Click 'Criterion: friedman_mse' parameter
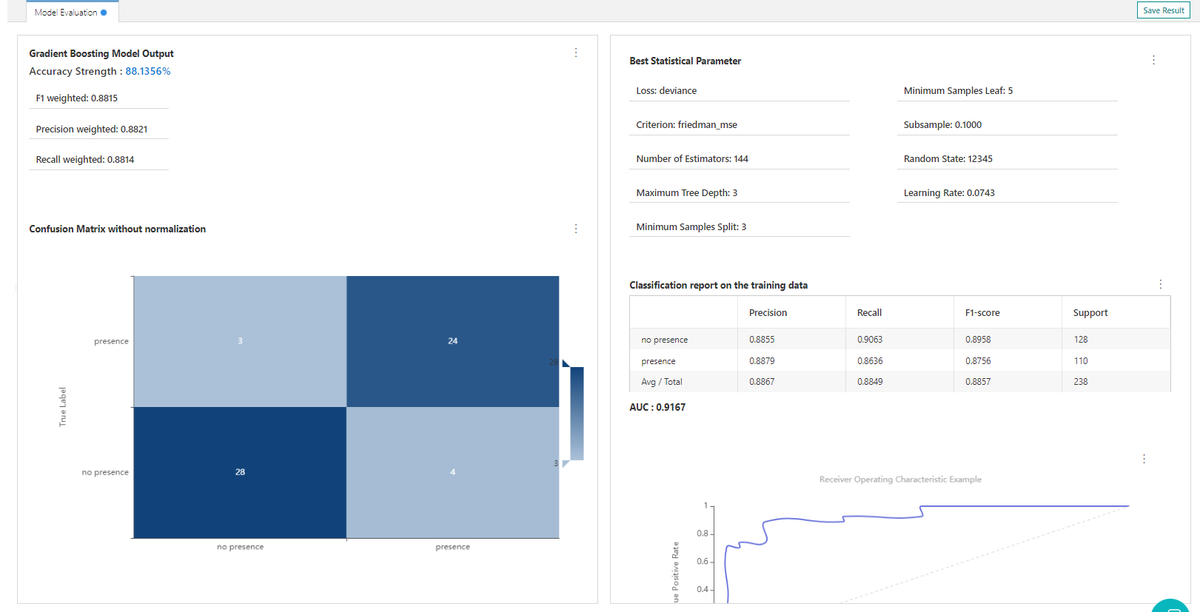The height and width of the screenshot is (612, 1200). (x=686, y=125)
